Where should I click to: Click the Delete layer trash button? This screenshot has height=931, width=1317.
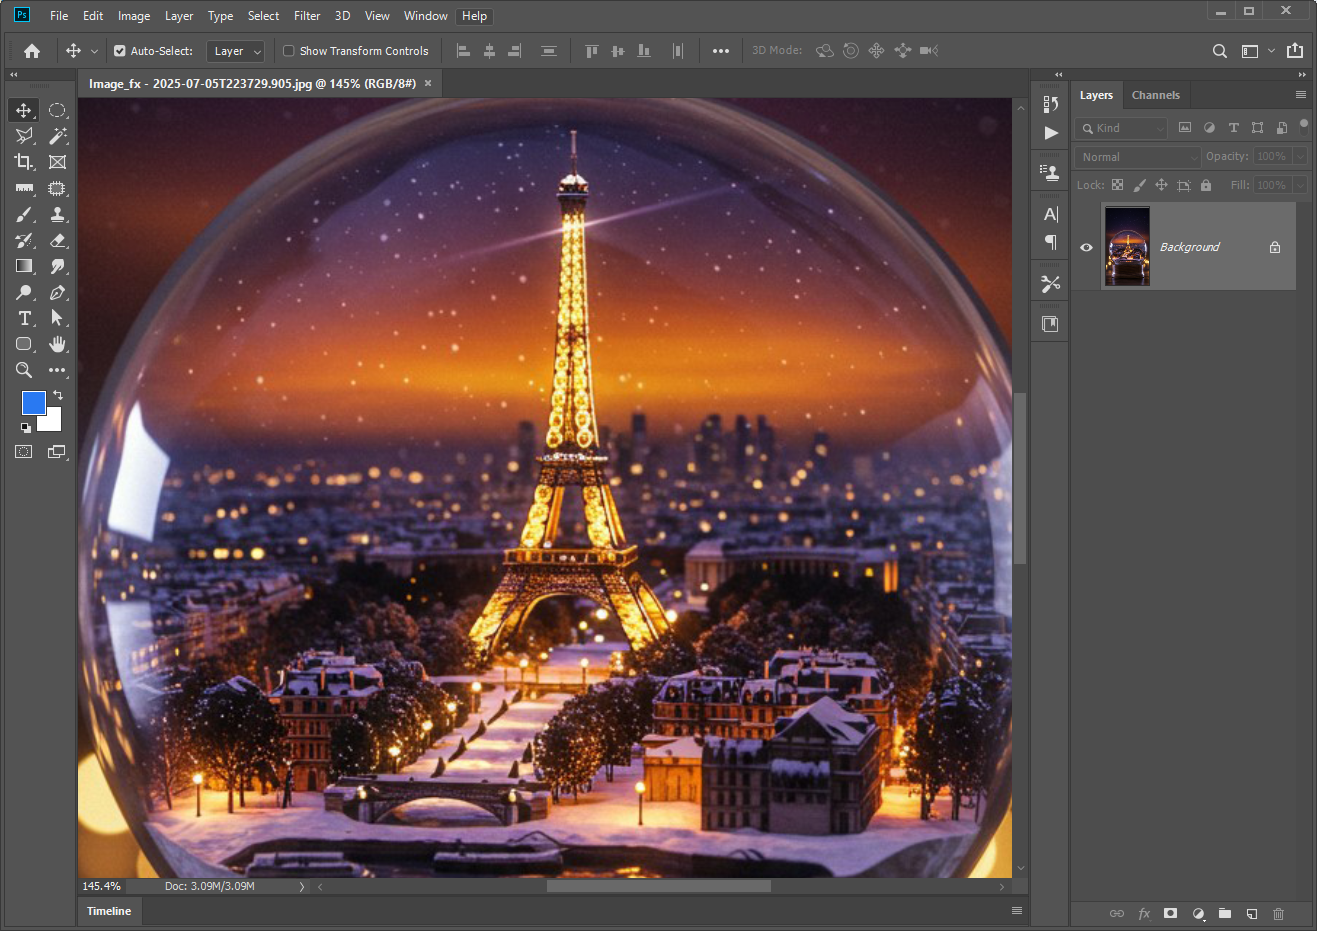tap(1278, 914)
